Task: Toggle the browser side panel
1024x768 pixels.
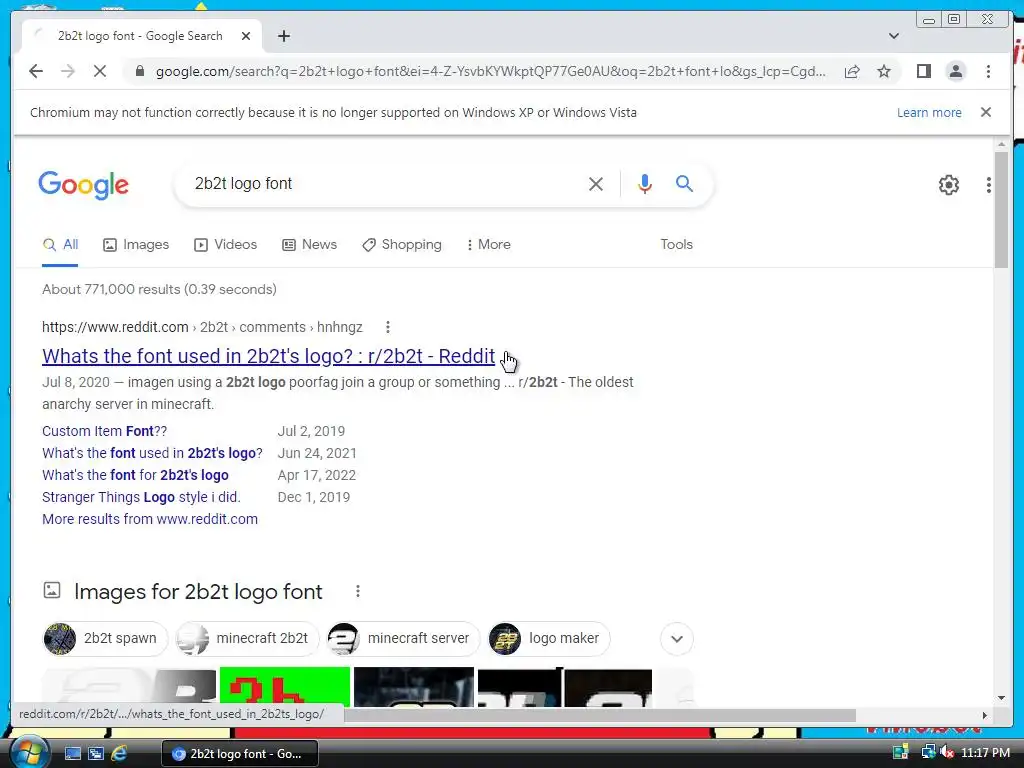Action: coord(923,71)
